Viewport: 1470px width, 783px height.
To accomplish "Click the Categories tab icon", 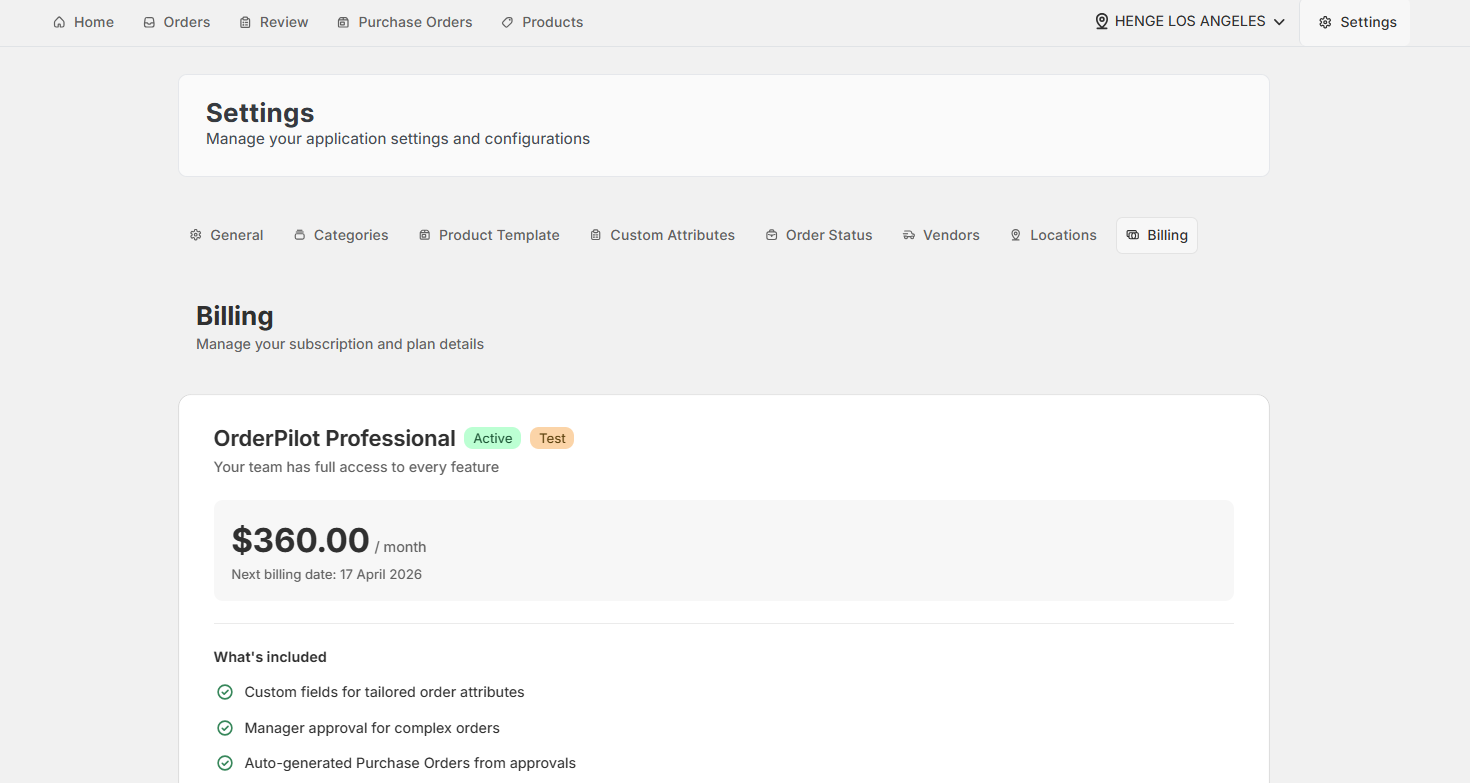I will coord(299,235).
